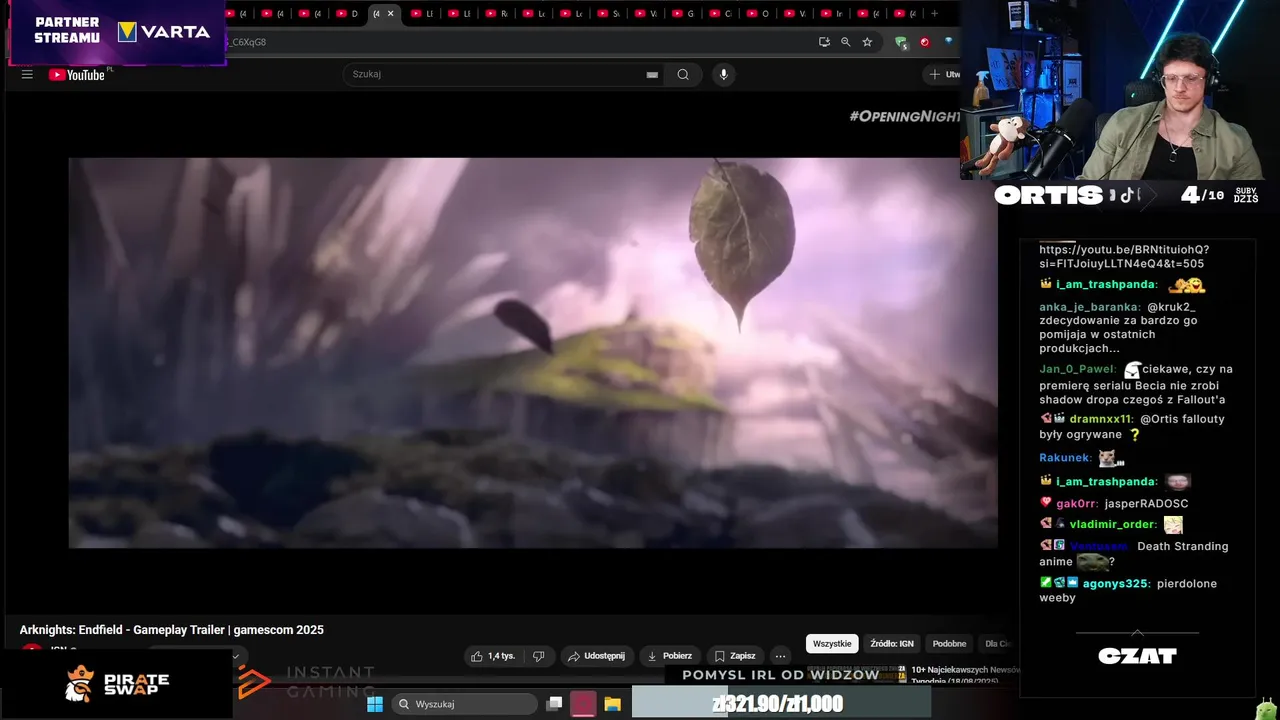Switch to the browser tab labeled G

683,13
